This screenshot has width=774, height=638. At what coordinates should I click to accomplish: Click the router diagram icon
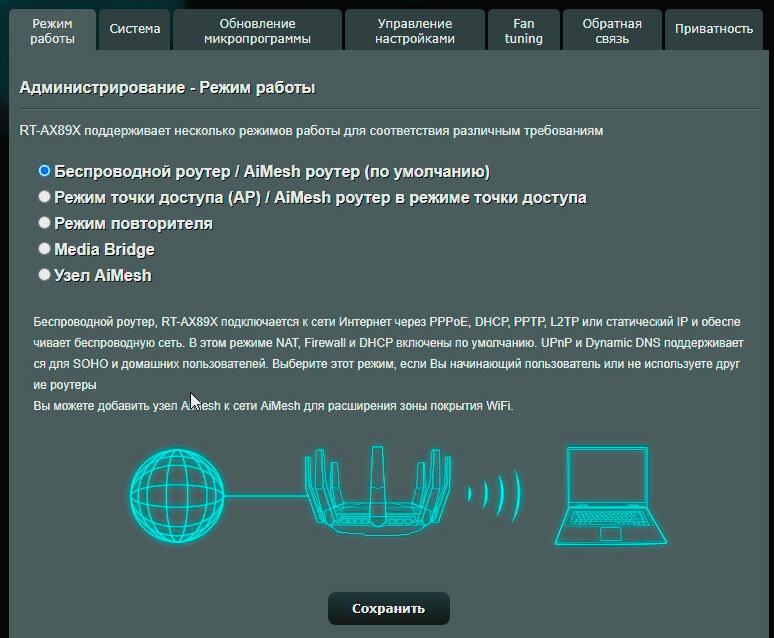pos(378,491)
